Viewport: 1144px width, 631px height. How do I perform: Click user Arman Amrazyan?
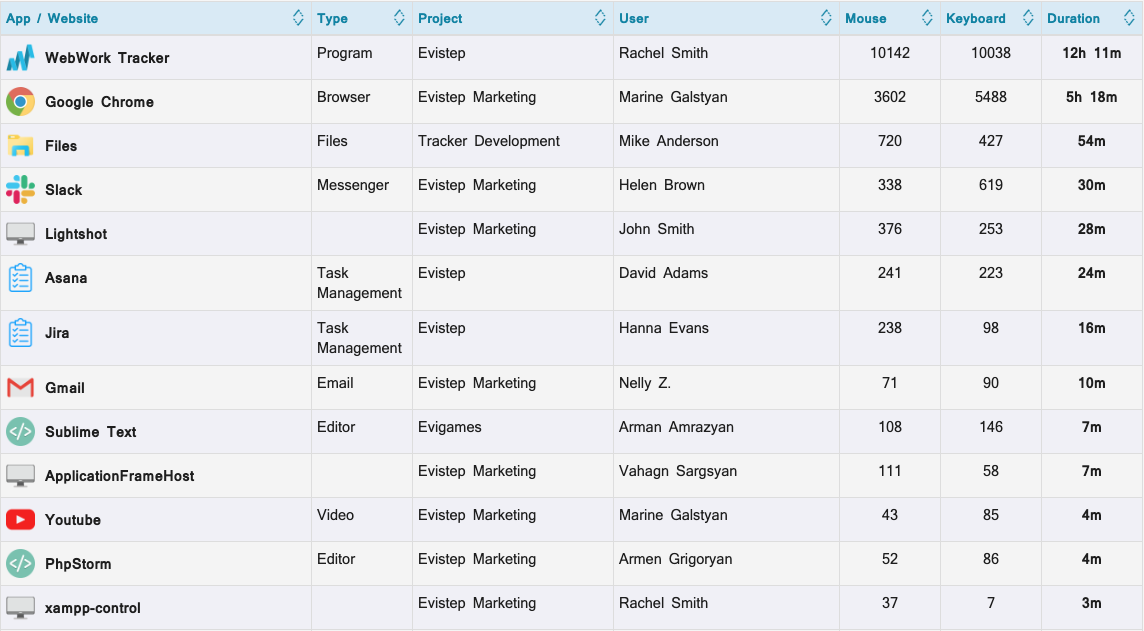click(676, 427)
